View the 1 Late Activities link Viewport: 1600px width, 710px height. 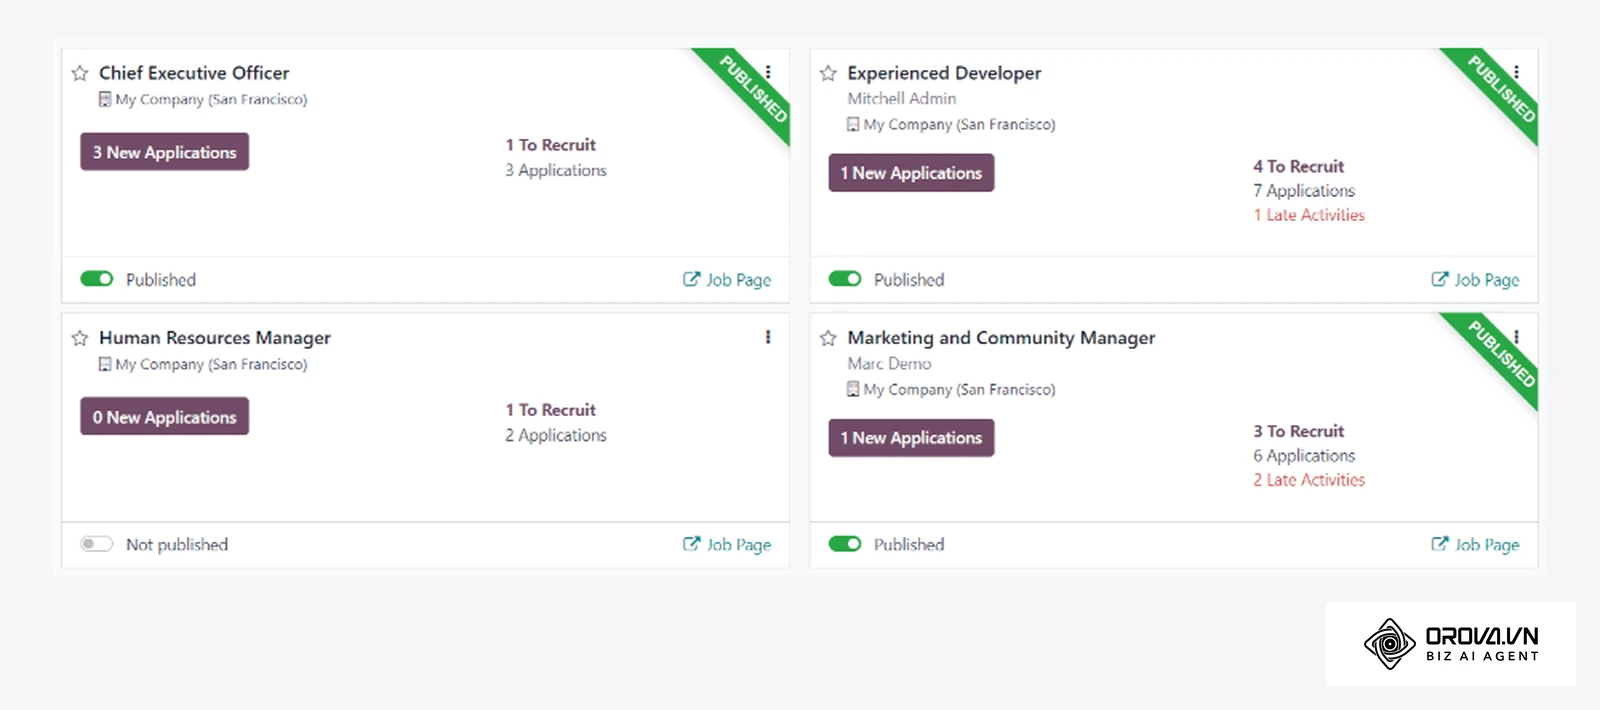coord(1309,215)
